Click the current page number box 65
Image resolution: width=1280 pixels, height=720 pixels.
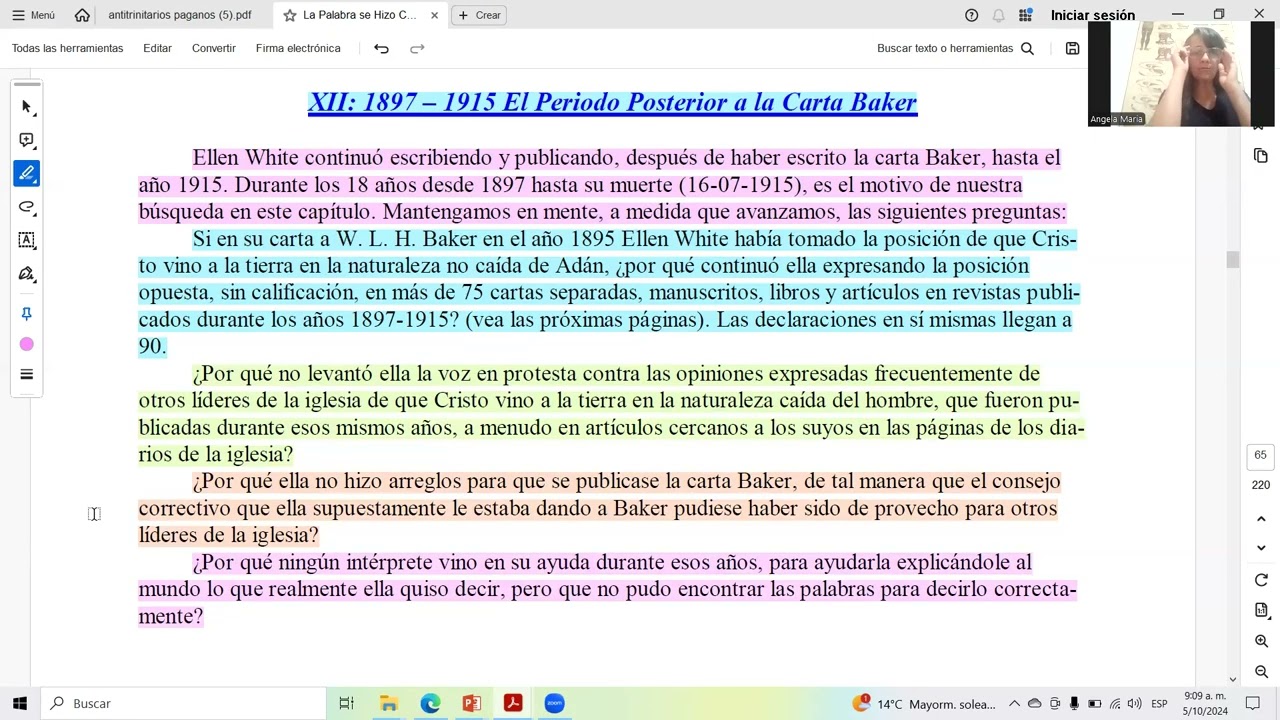pos(1261,455)
